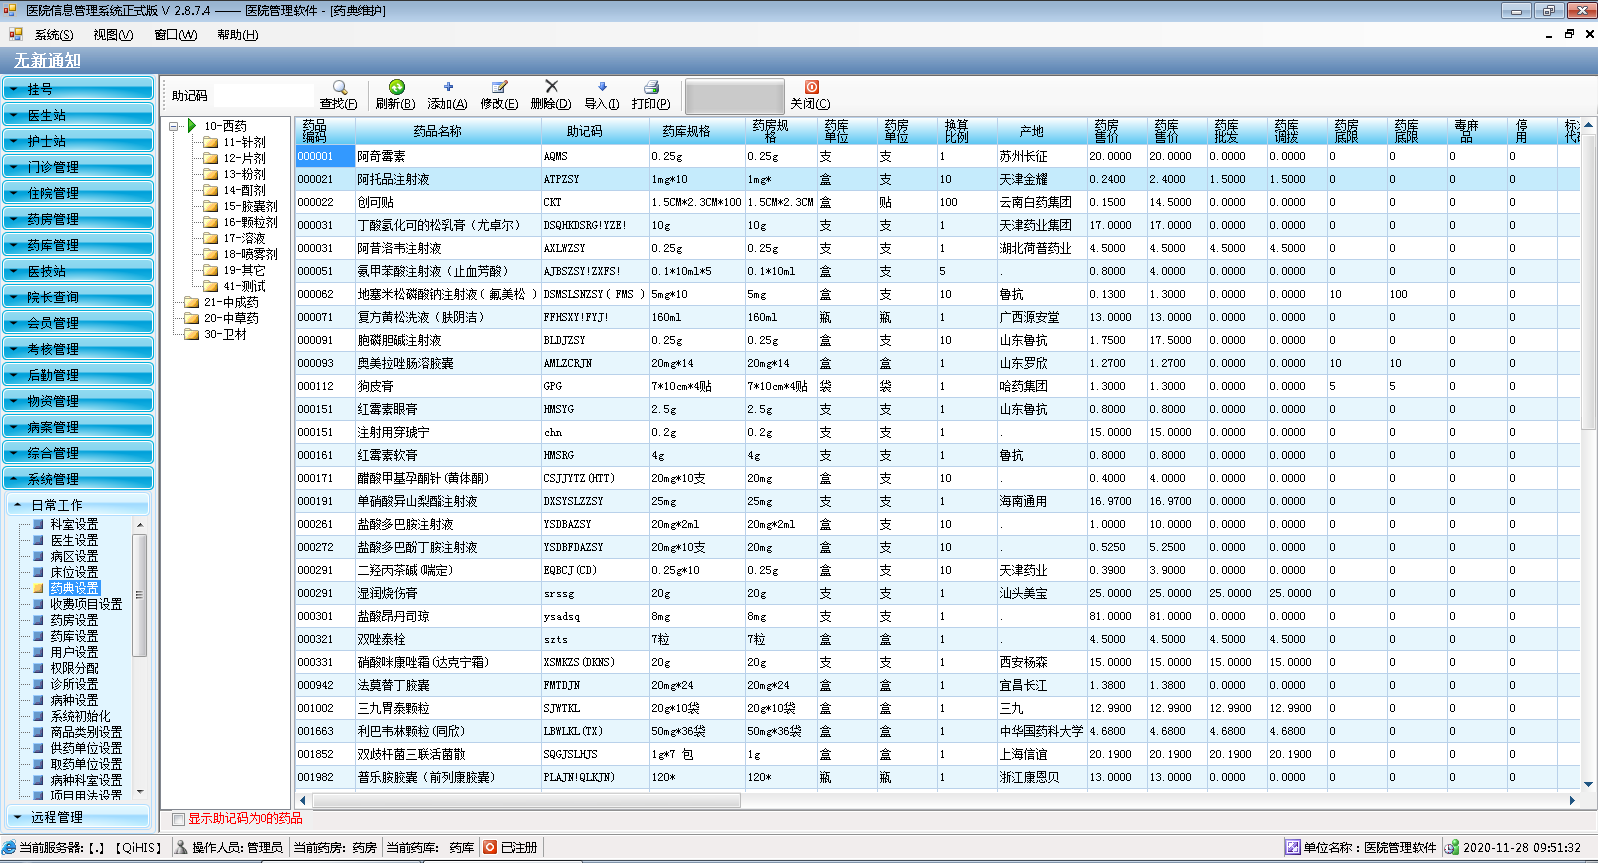Expand the 医生站 sidebar section
Image resolution: width=1598 pixels, height=863 pixels.
point(78,115)
